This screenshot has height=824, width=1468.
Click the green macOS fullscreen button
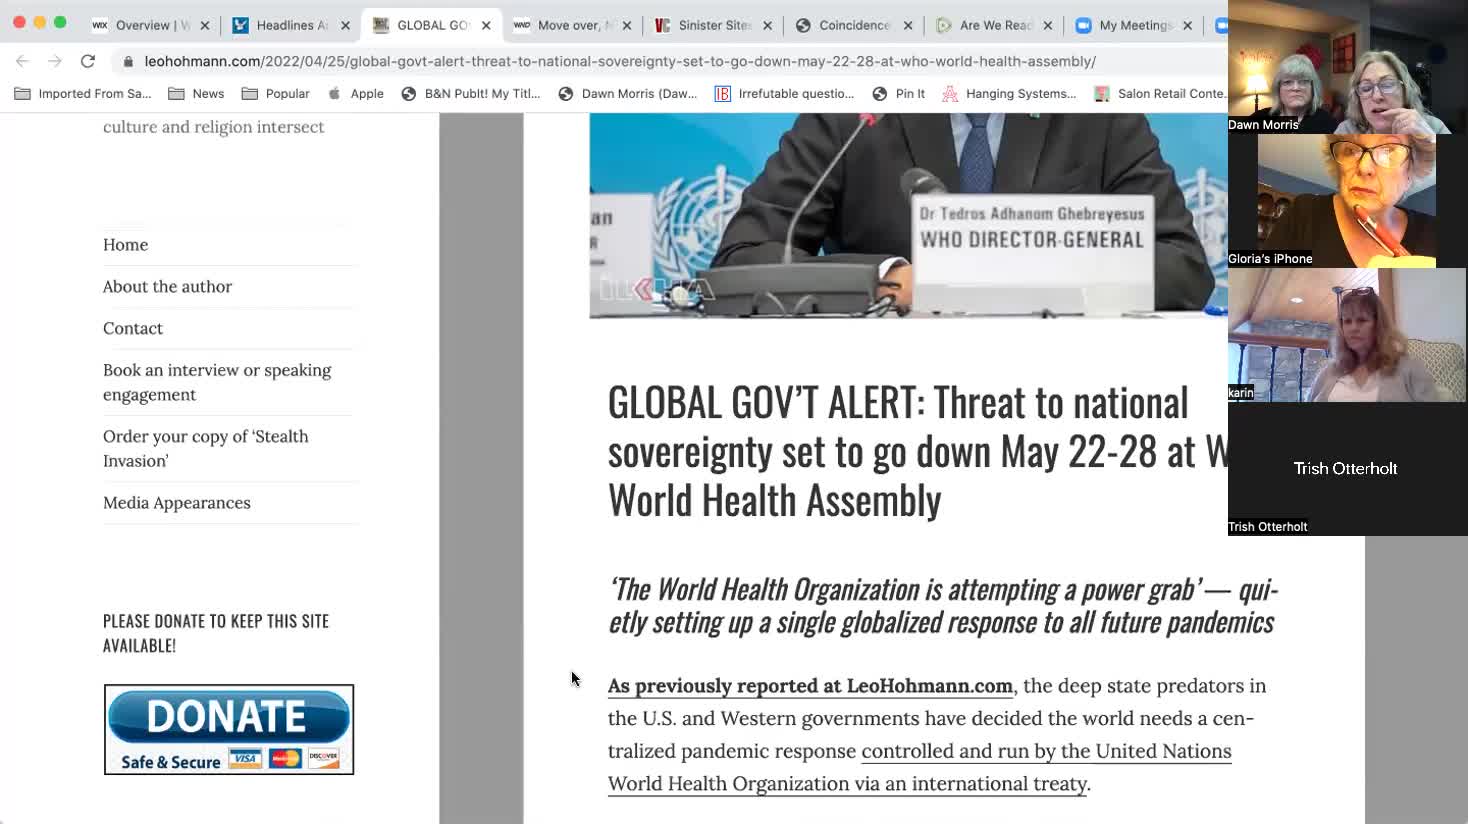click(60, 22)
